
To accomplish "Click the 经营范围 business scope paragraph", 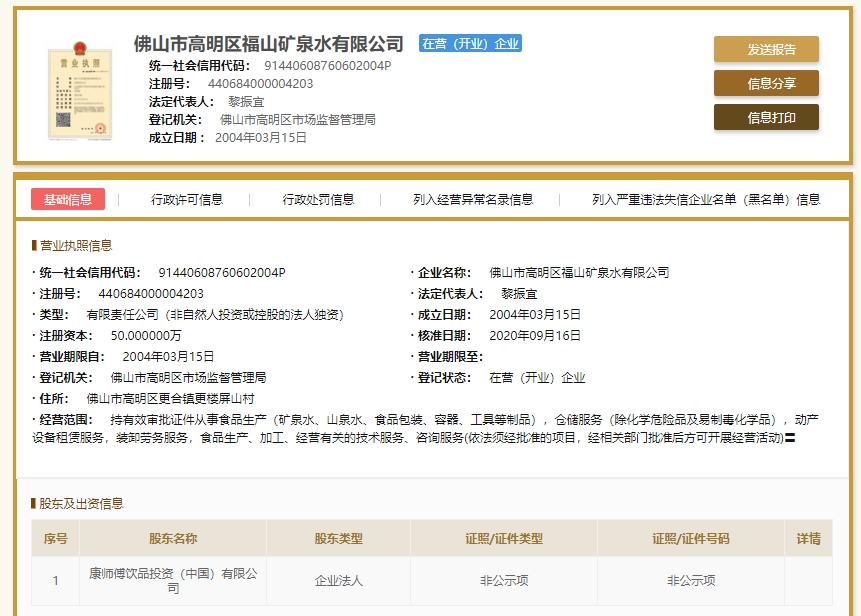I will coord(426,429).
